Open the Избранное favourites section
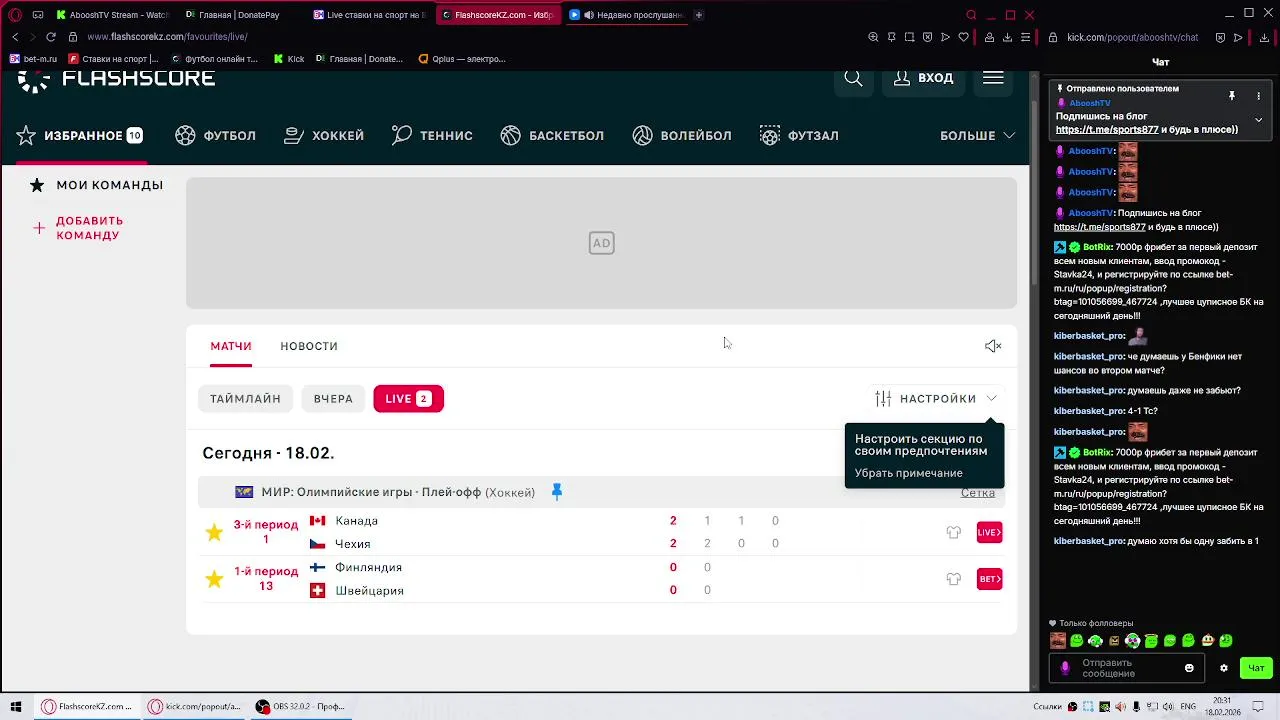This screenshot has height=720, width=1280. pyautogui.click(x=80, y=136)
